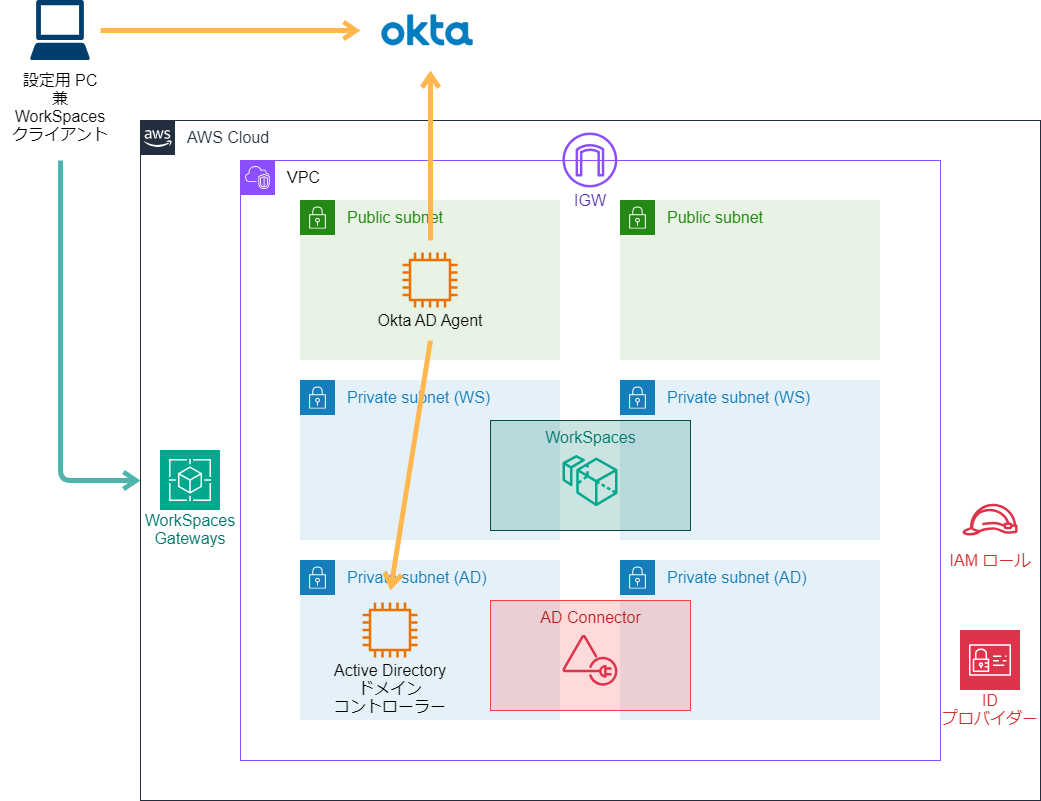Image resolution: width=1041 pixels, height=801 pixels.
Task: Click the AWS Cloud logo icon
Action: pos(158,138)
